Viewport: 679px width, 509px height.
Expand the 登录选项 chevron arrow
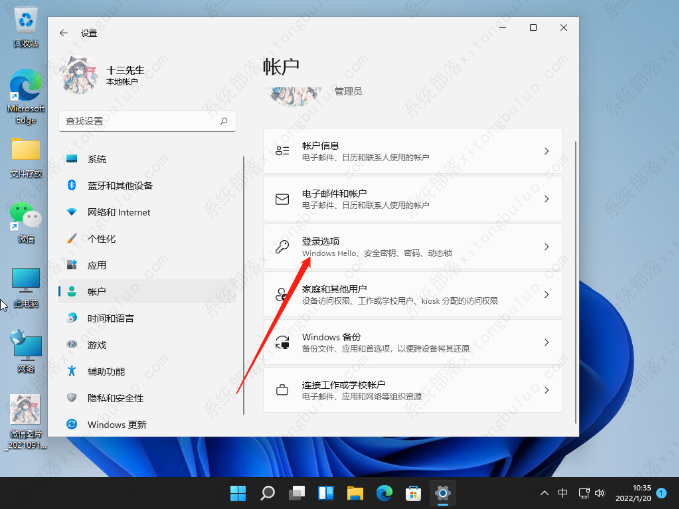pyautogui.click(x=546, y=246)
